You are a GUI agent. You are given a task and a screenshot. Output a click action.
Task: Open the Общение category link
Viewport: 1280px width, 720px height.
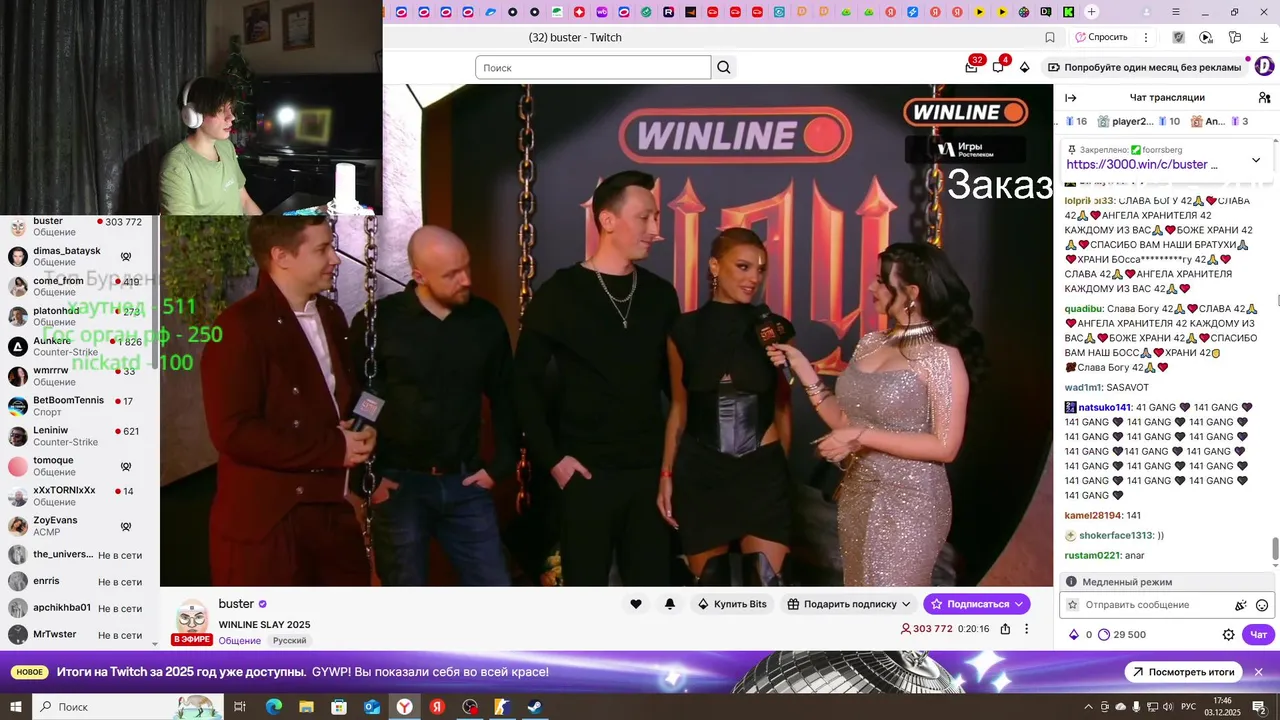coord(239,640)
